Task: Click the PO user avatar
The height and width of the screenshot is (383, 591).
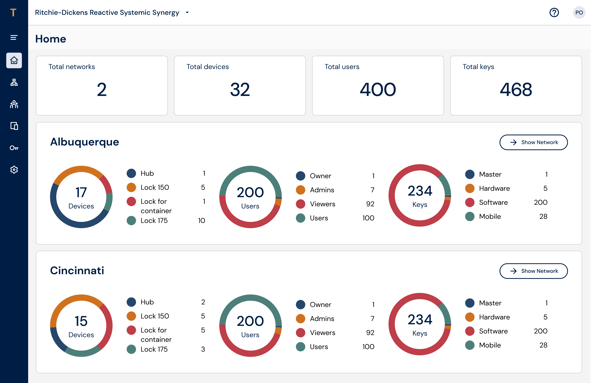Action: coord(579,13)
